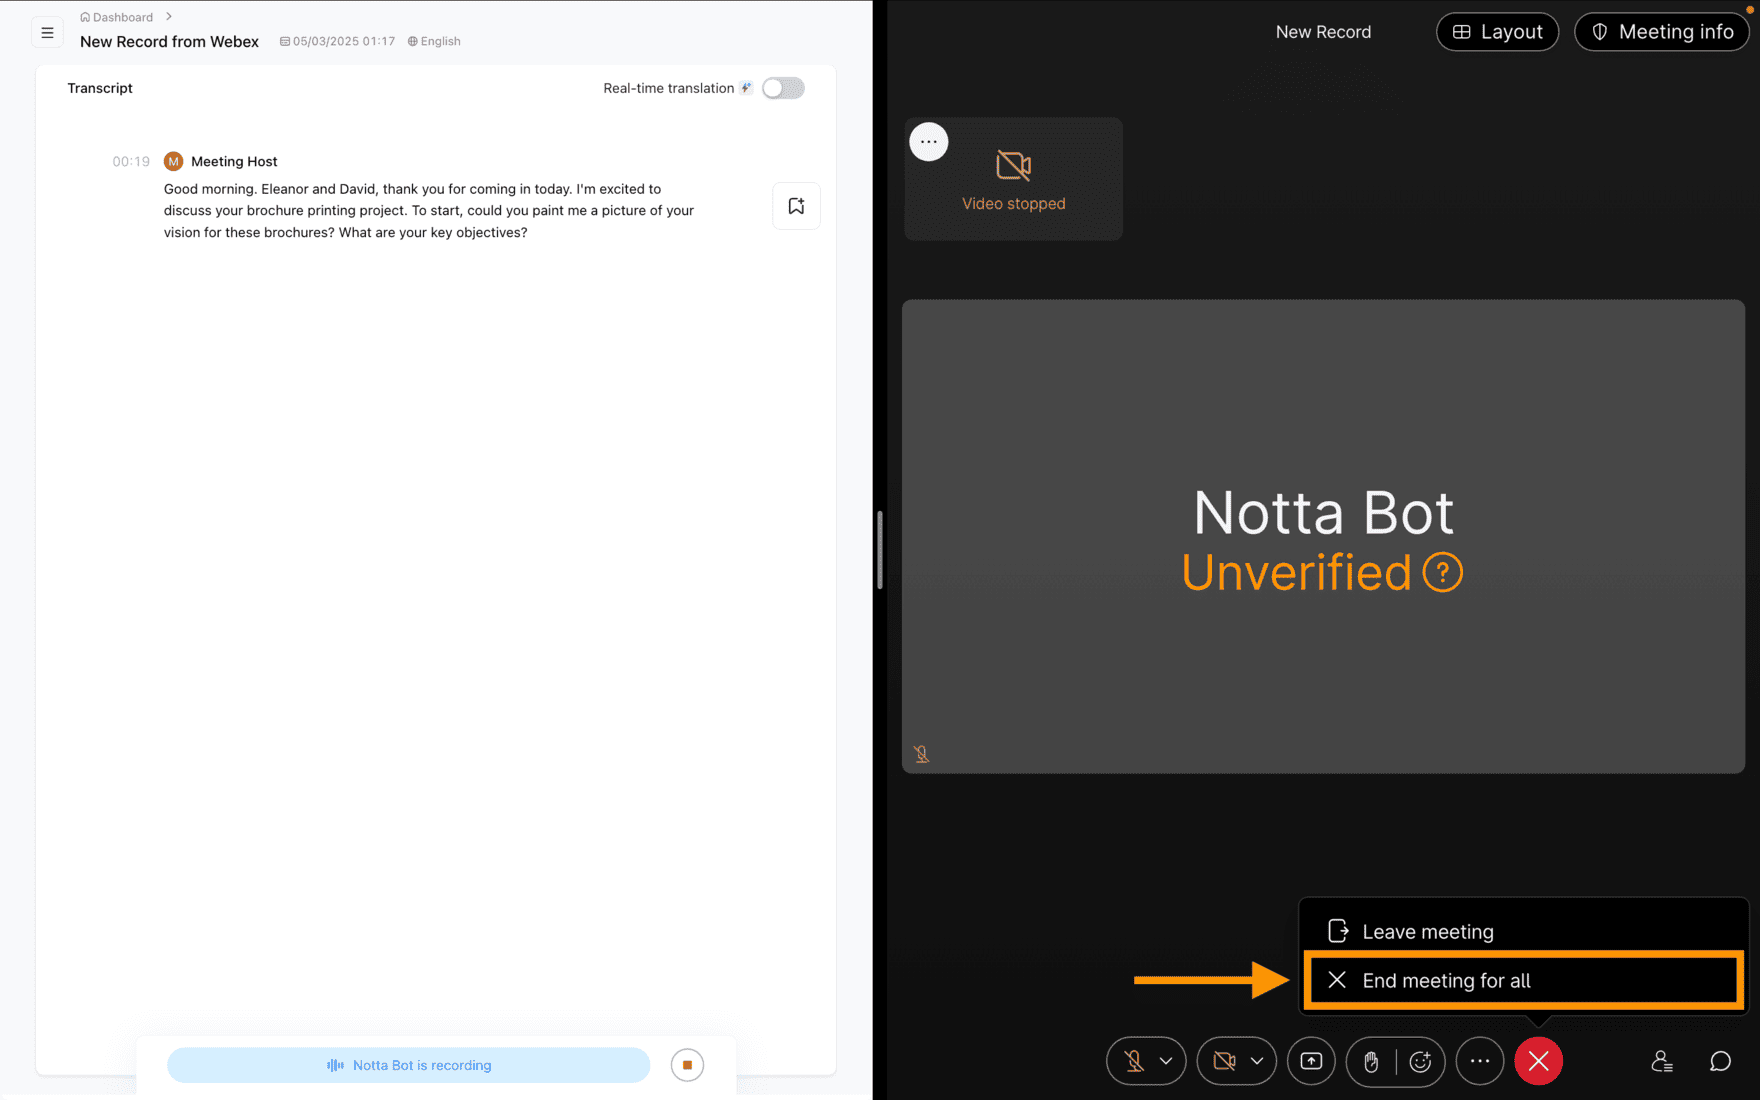Click the Meeting Host avatar icon
Image resolution: width=1760 pixels, height=1100 pixels.
(x=173, y=161)
